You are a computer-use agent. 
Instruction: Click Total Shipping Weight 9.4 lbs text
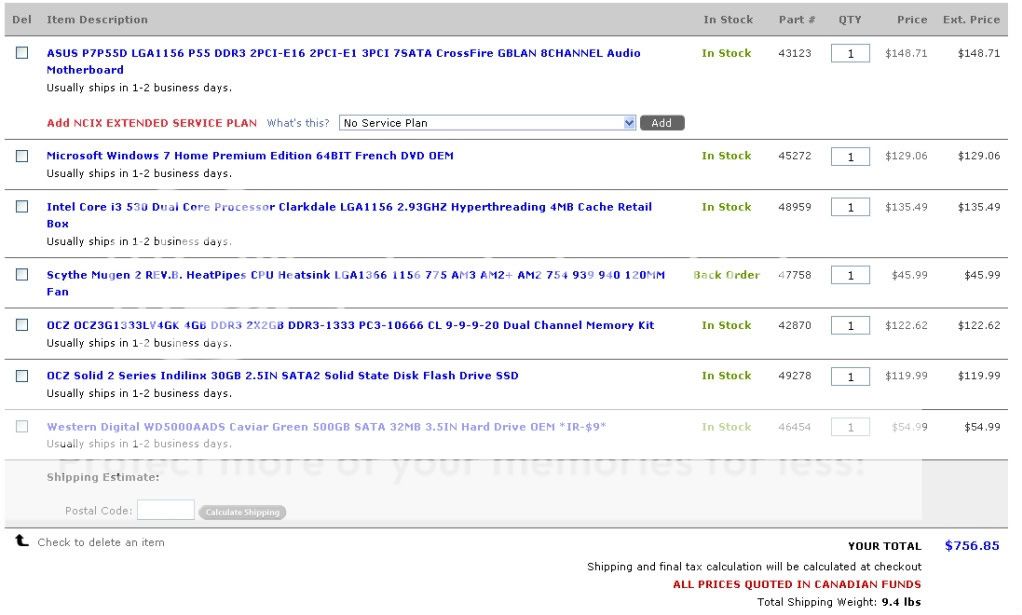pyautogui.click(x=839, y=602)
